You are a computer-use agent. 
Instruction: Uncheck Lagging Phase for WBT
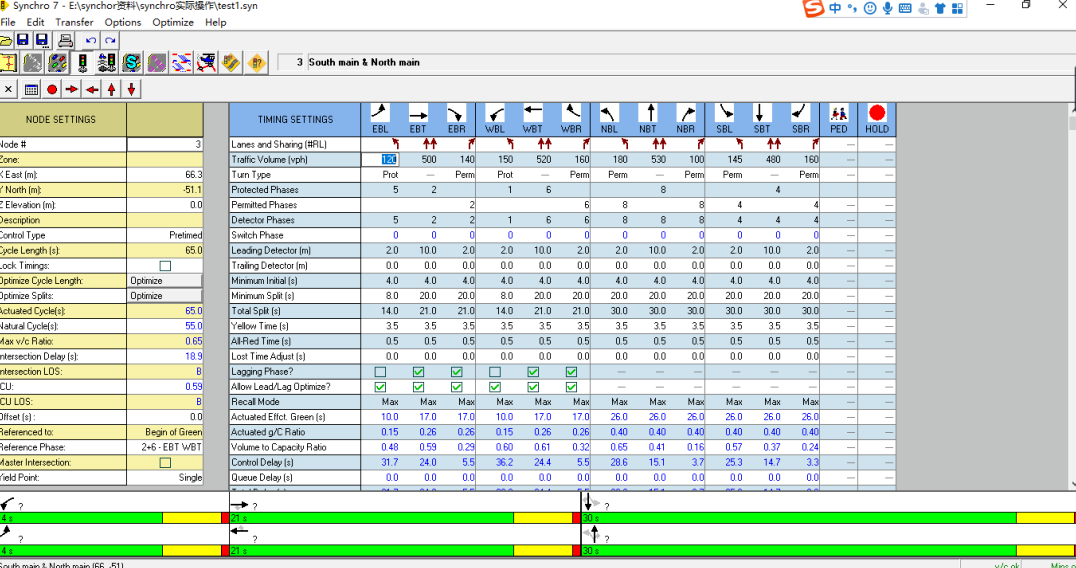(533, 372)
